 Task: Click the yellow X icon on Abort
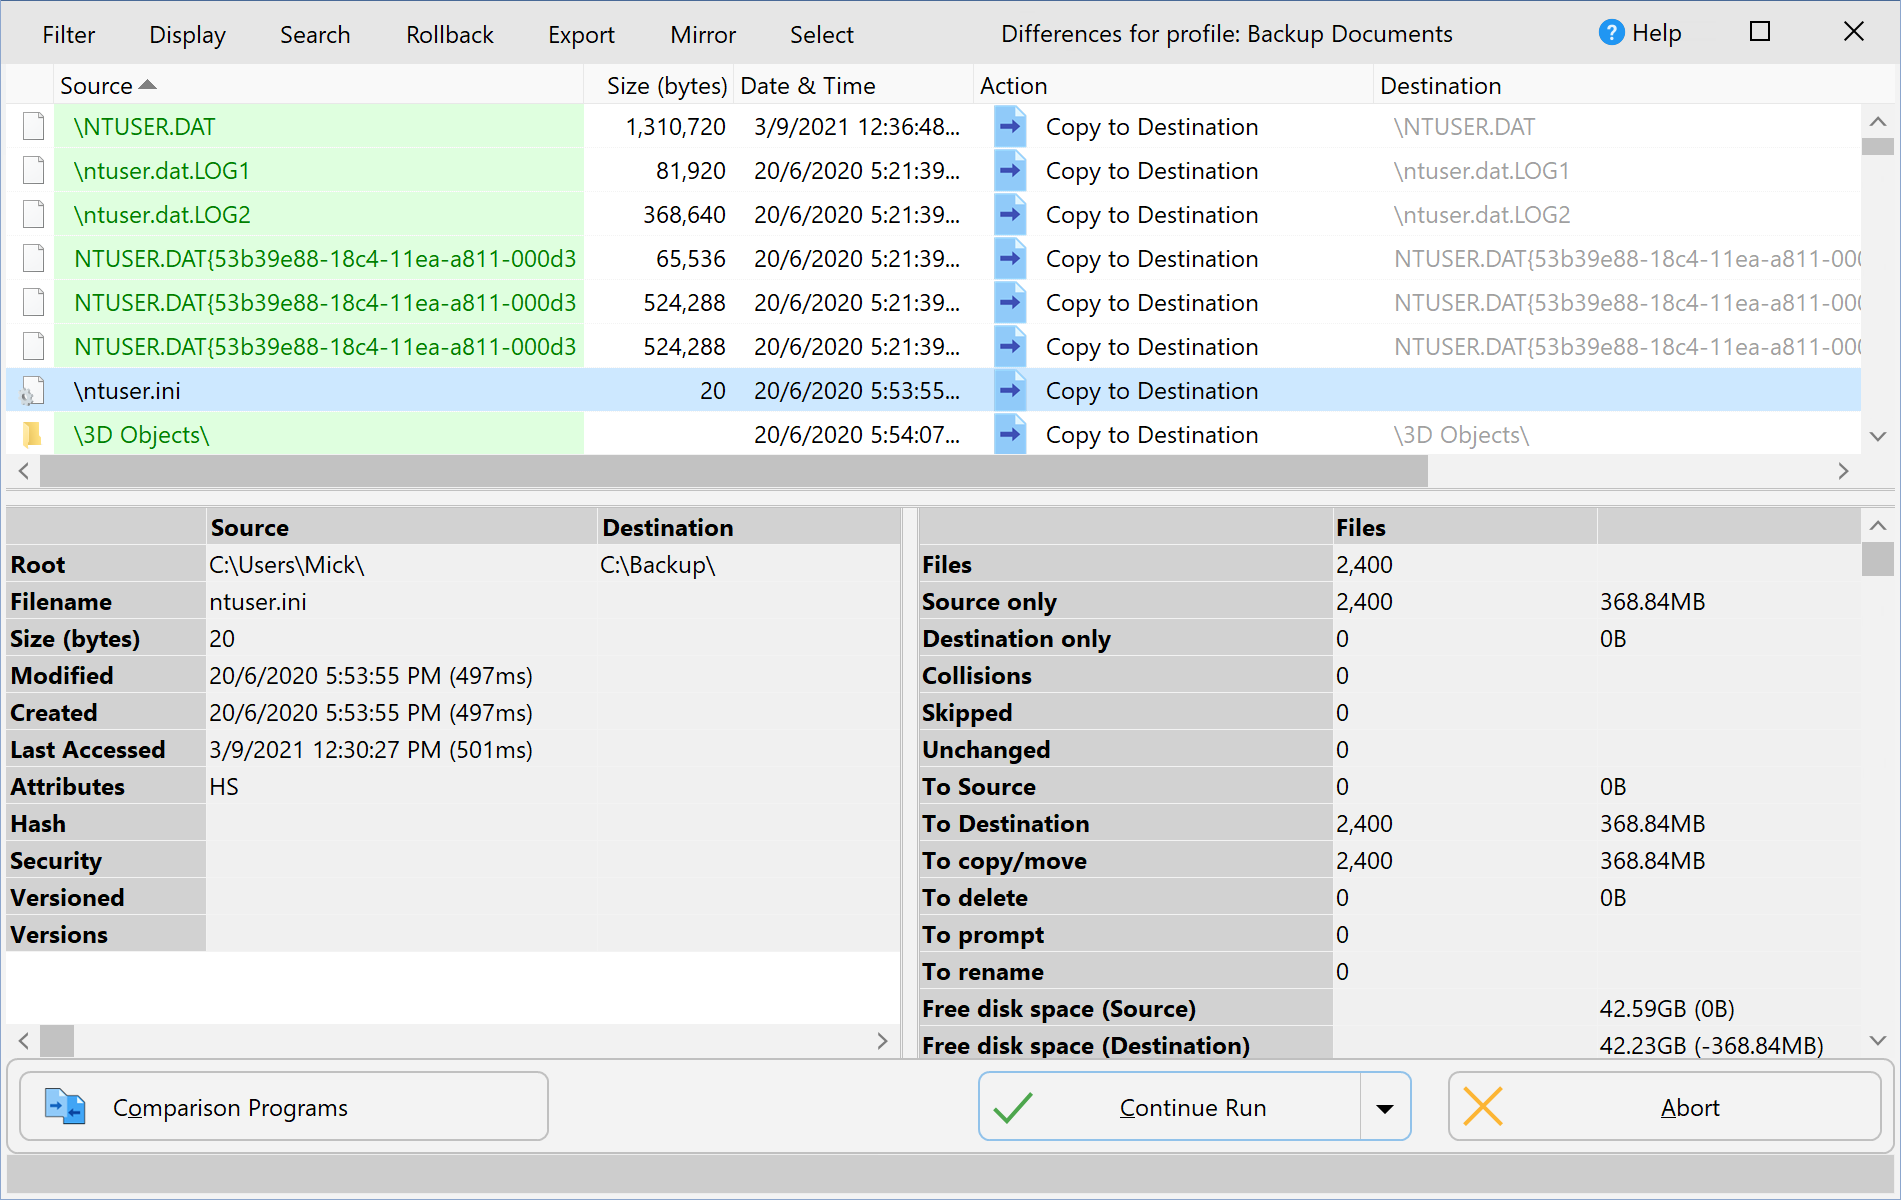point(1484,1107)
